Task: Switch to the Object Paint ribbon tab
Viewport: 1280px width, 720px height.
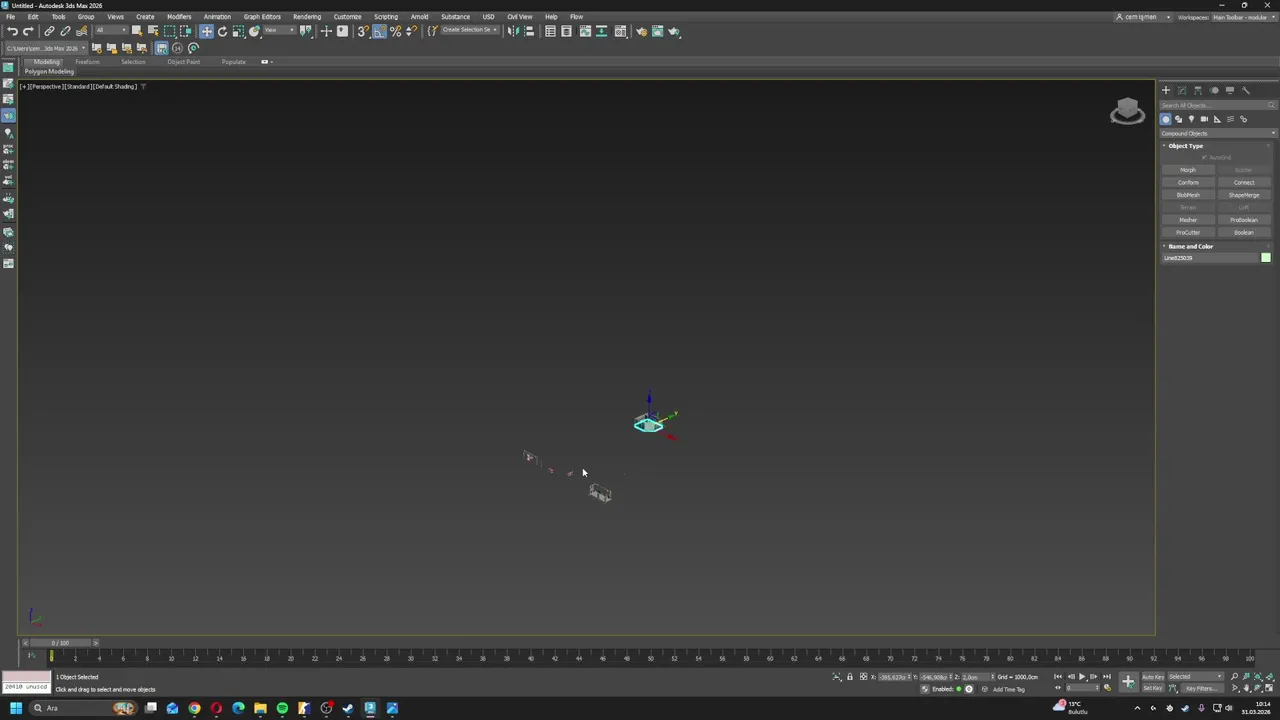Action: pos(183,62)
